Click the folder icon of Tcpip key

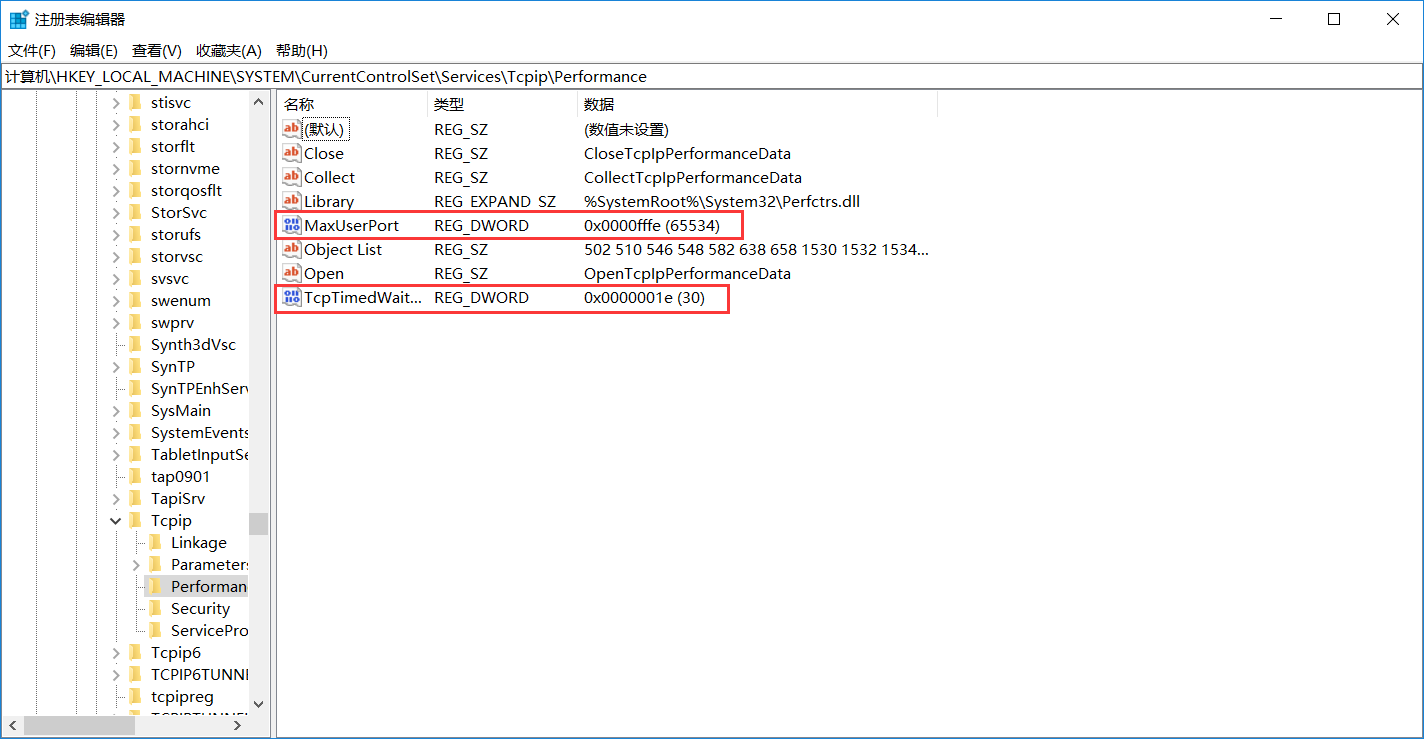[135, 520]
